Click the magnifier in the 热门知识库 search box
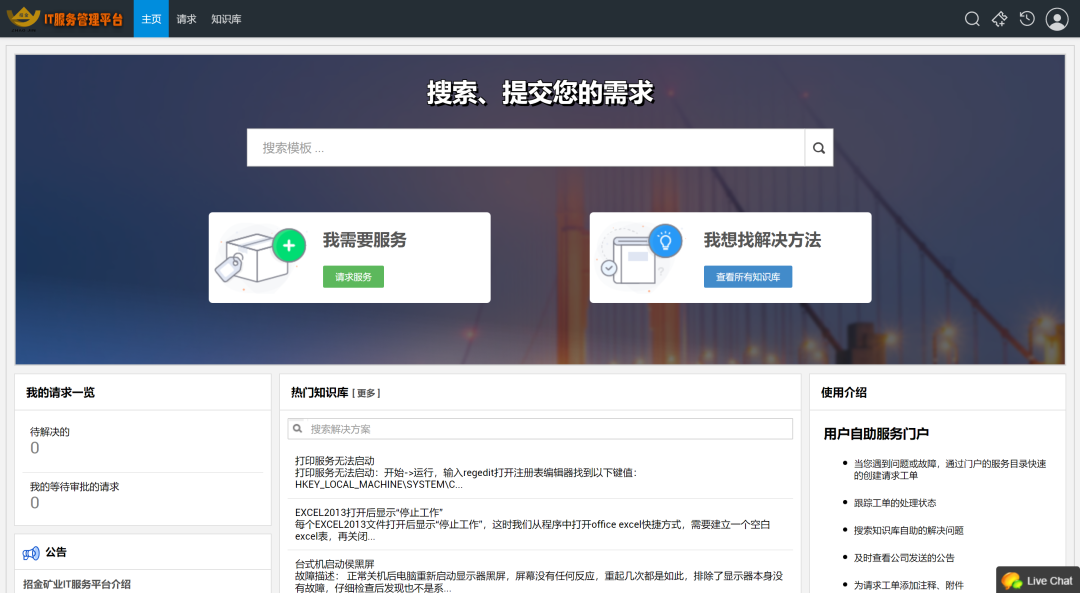The height and width of the screenshot is (593, 1080). [298, 428]
